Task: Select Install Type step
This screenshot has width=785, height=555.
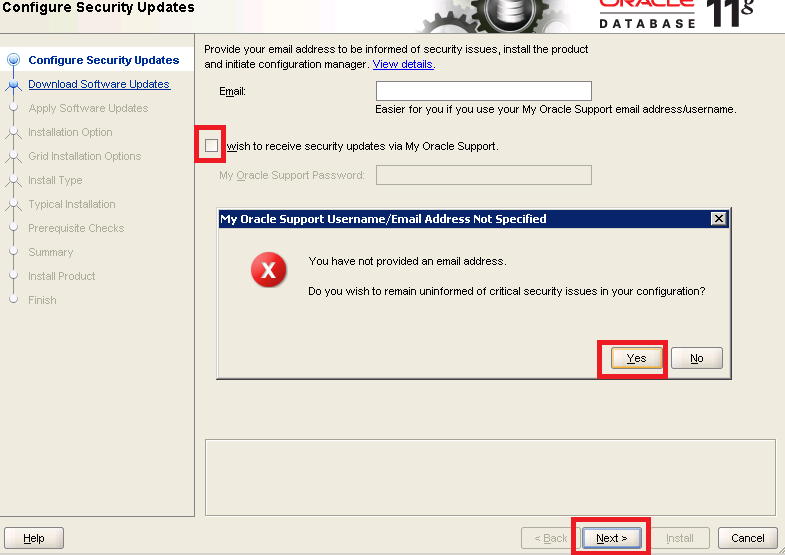Action: [55, 180]
